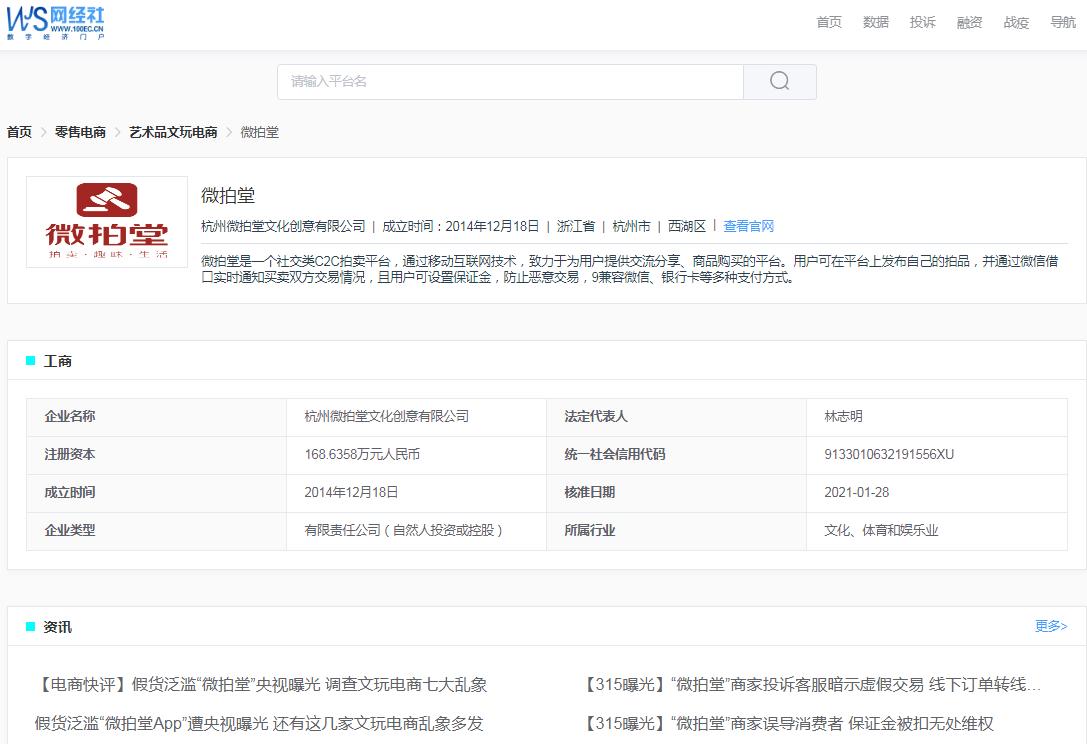The height and width of the screenshot is (744, 1087).
Task: Click the 请输入平台名 search input field
Action: [x=450, y=81]
